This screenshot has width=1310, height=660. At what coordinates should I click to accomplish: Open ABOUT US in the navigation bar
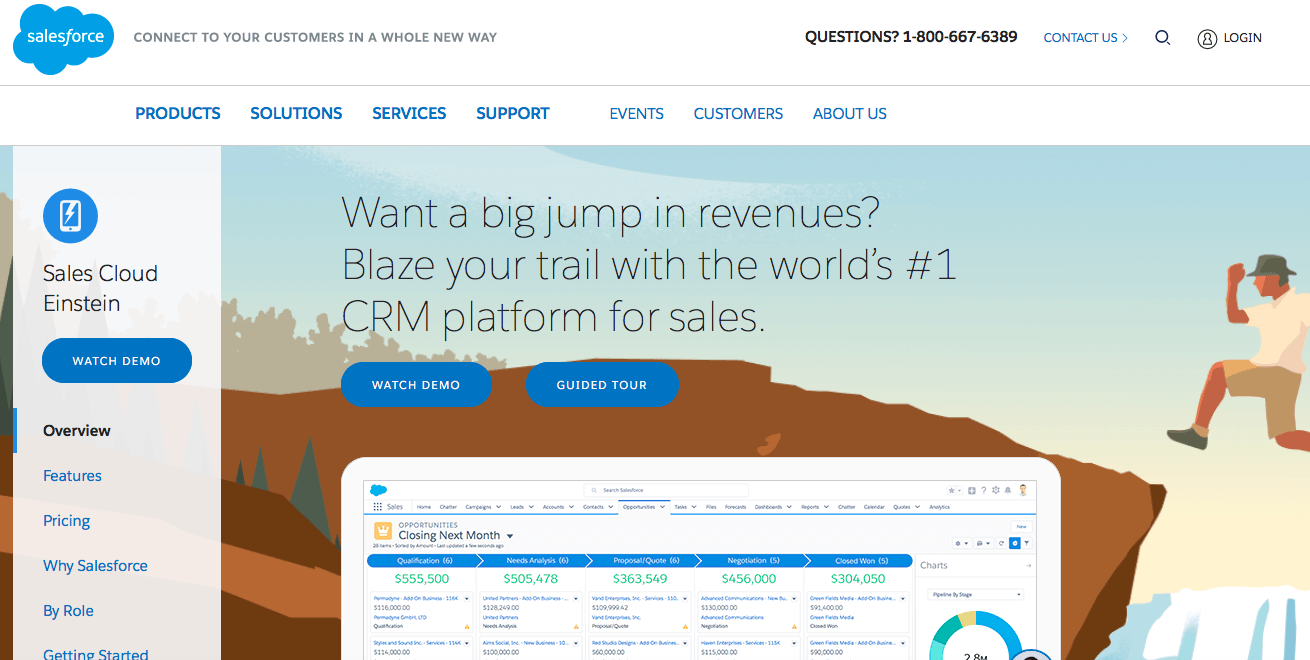(850, 114)
